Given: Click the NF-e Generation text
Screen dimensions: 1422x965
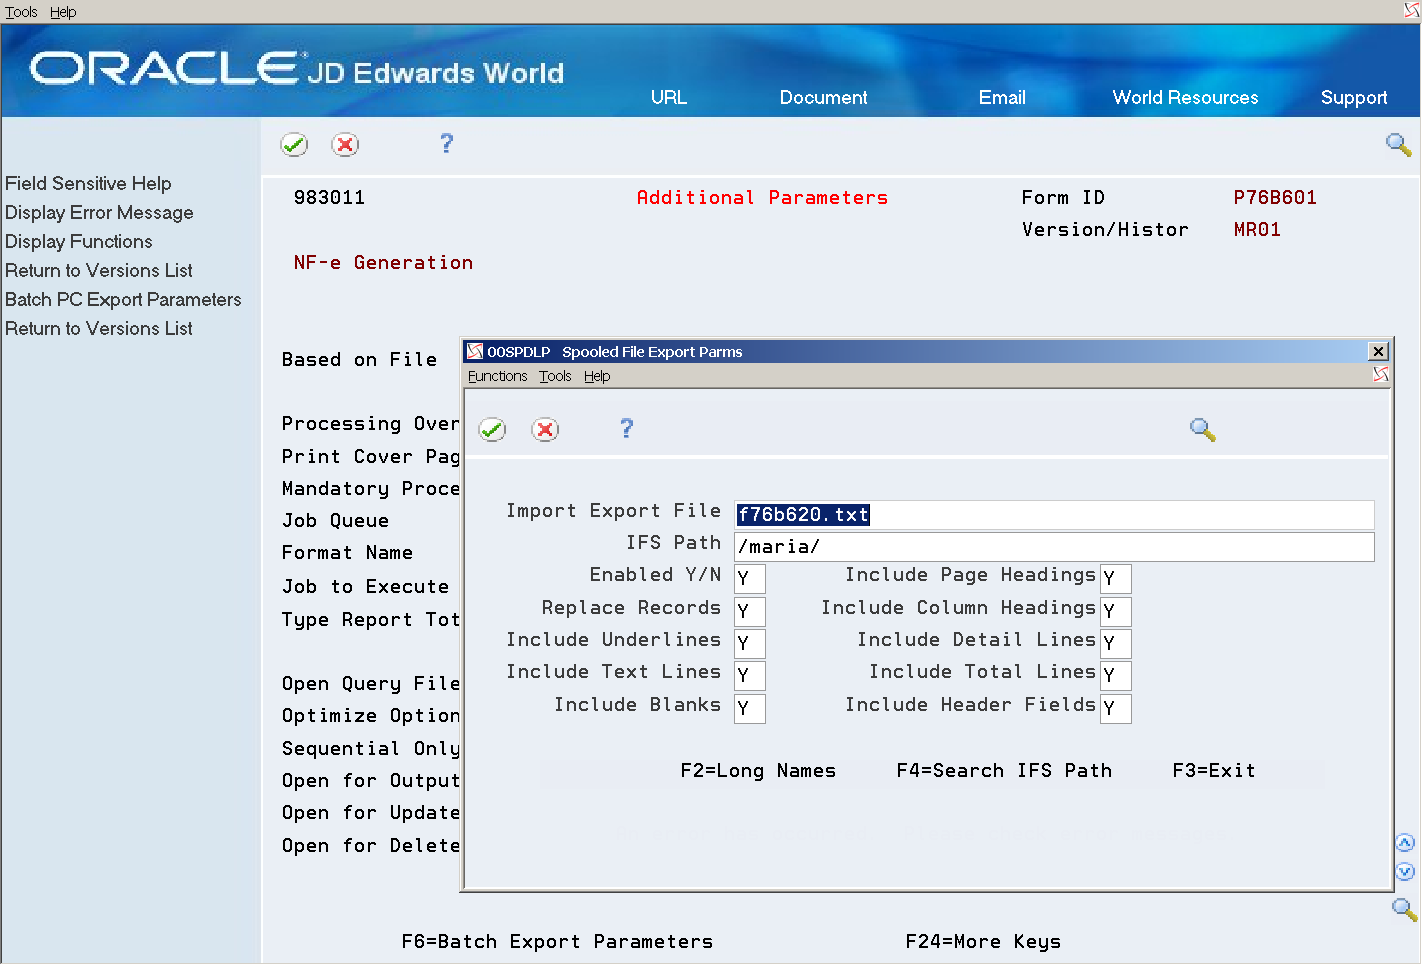Looking at the screenshot, I should pyautogui.click(x=383, y=262).
